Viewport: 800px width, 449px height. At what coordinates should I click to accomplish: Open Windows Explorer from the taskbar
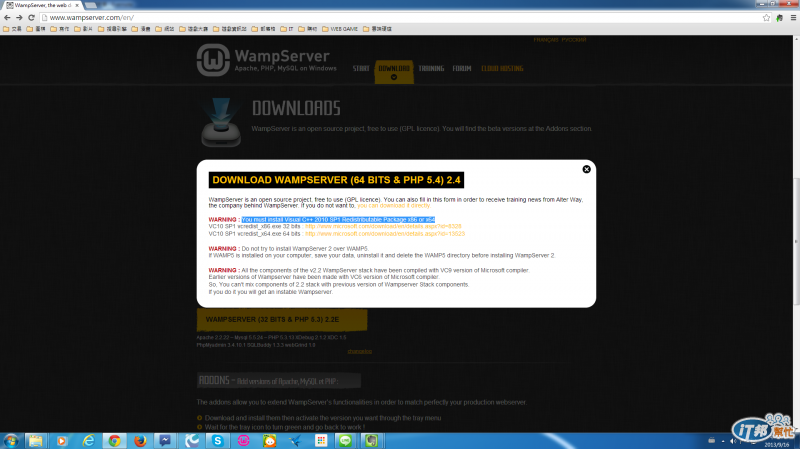click(x=36, y=441)
